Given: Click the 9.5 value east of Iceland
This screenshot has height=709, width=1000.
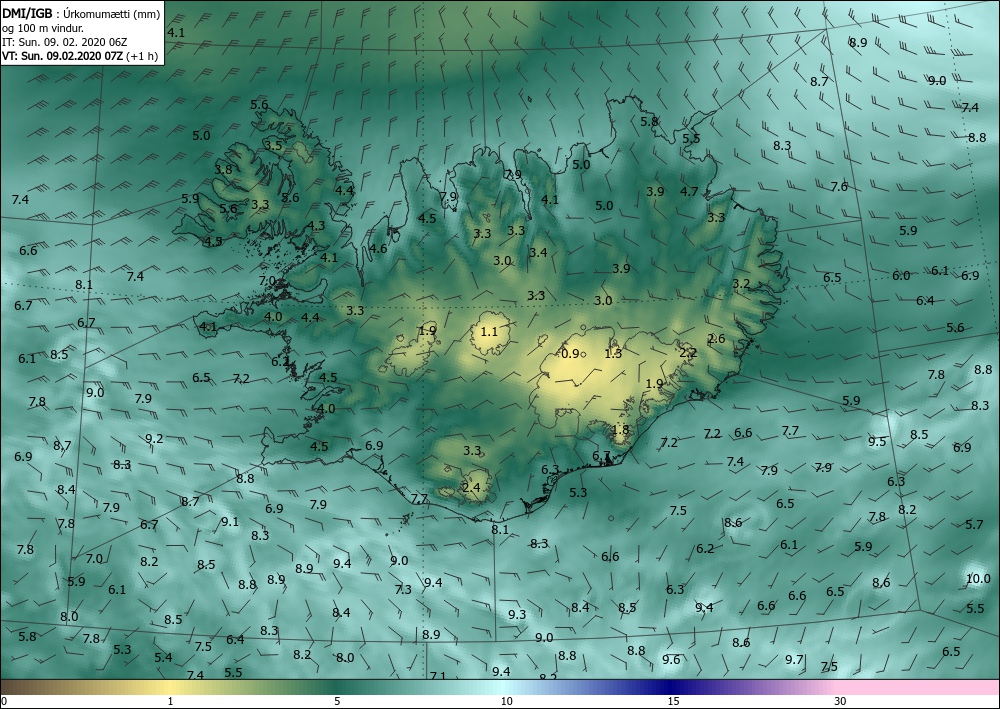Looking at the screenshot, I should [877, 441].
